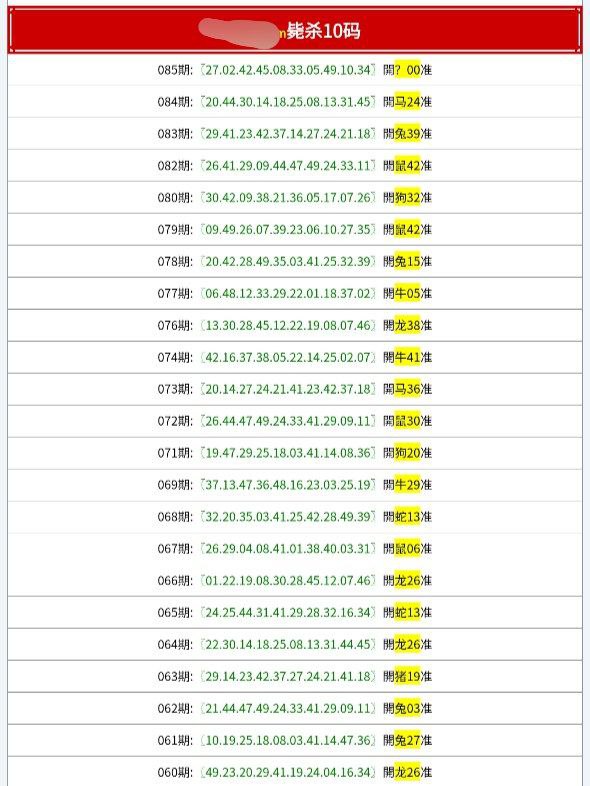Click highlighted 龙38 in 076期 row

pyautogui.click(x=407, y=325)
